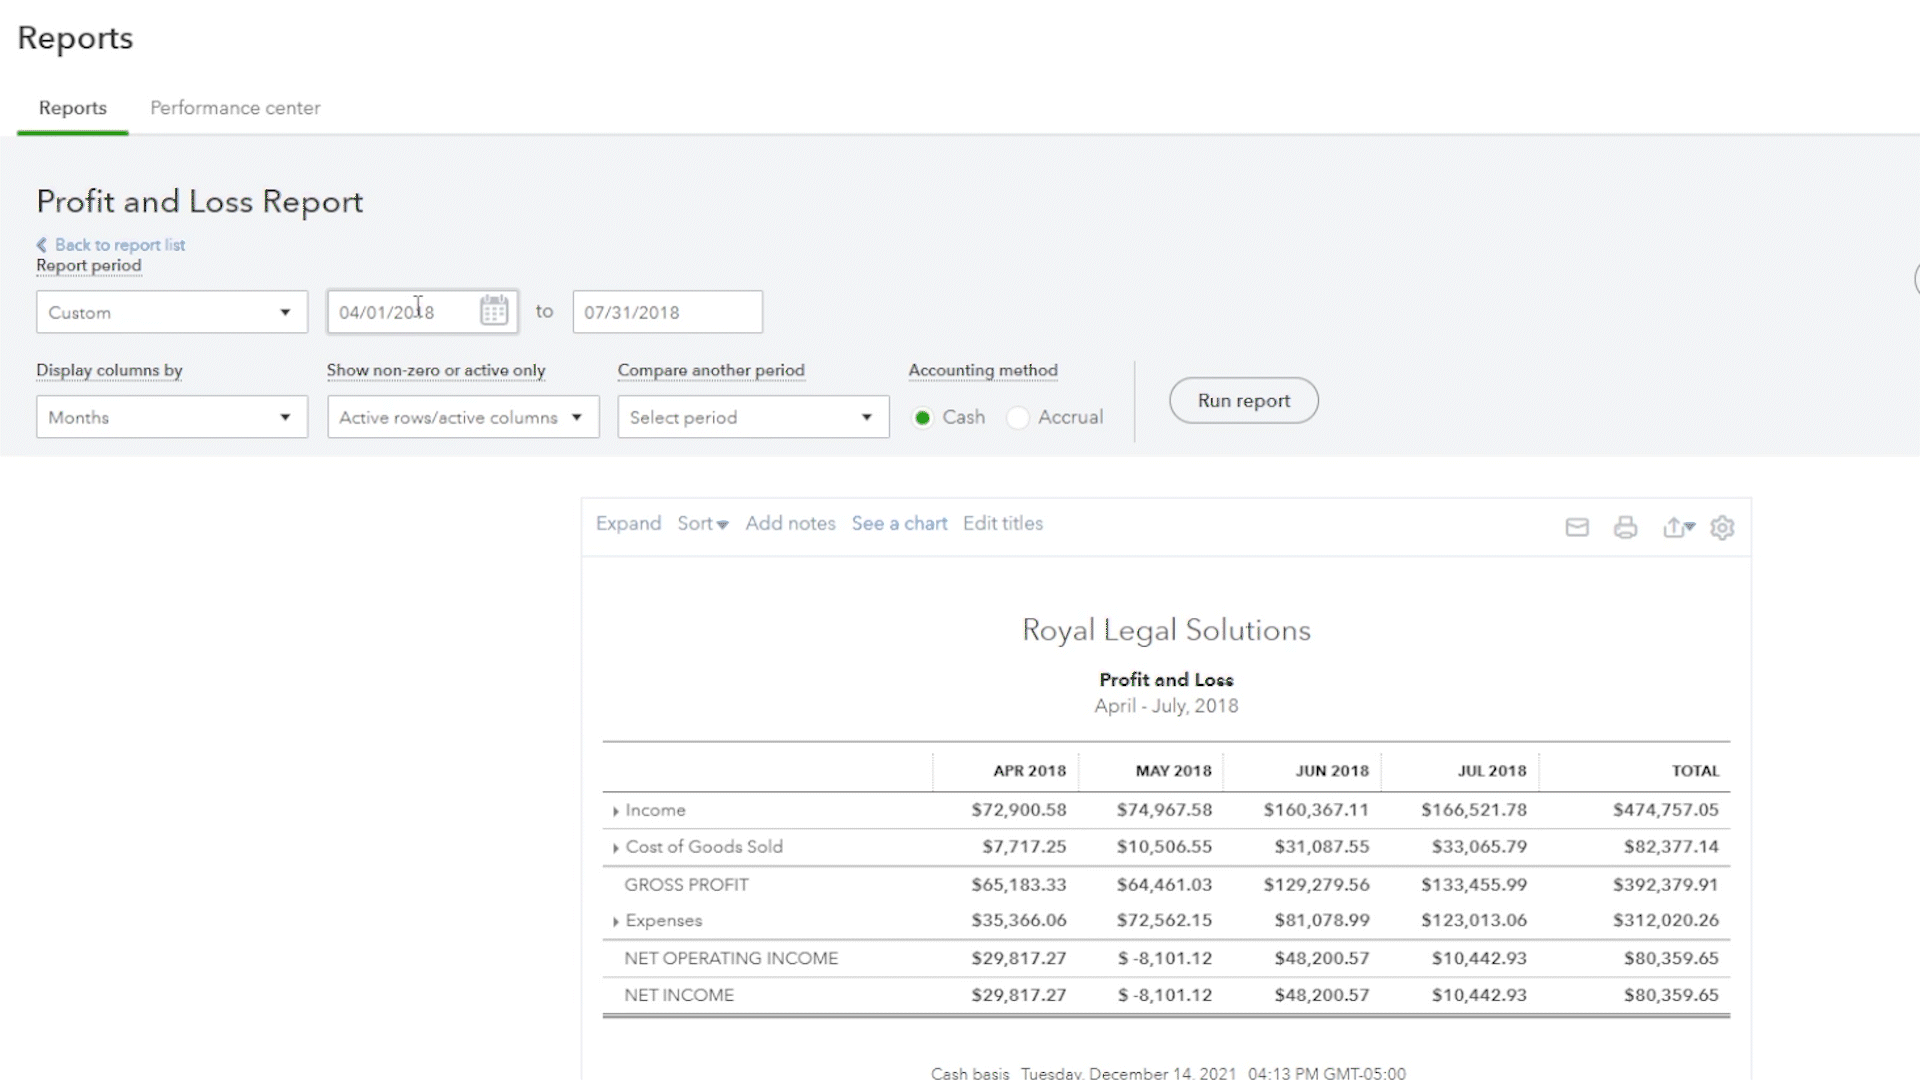Click Income total $474,757.05

[1665, 810]
